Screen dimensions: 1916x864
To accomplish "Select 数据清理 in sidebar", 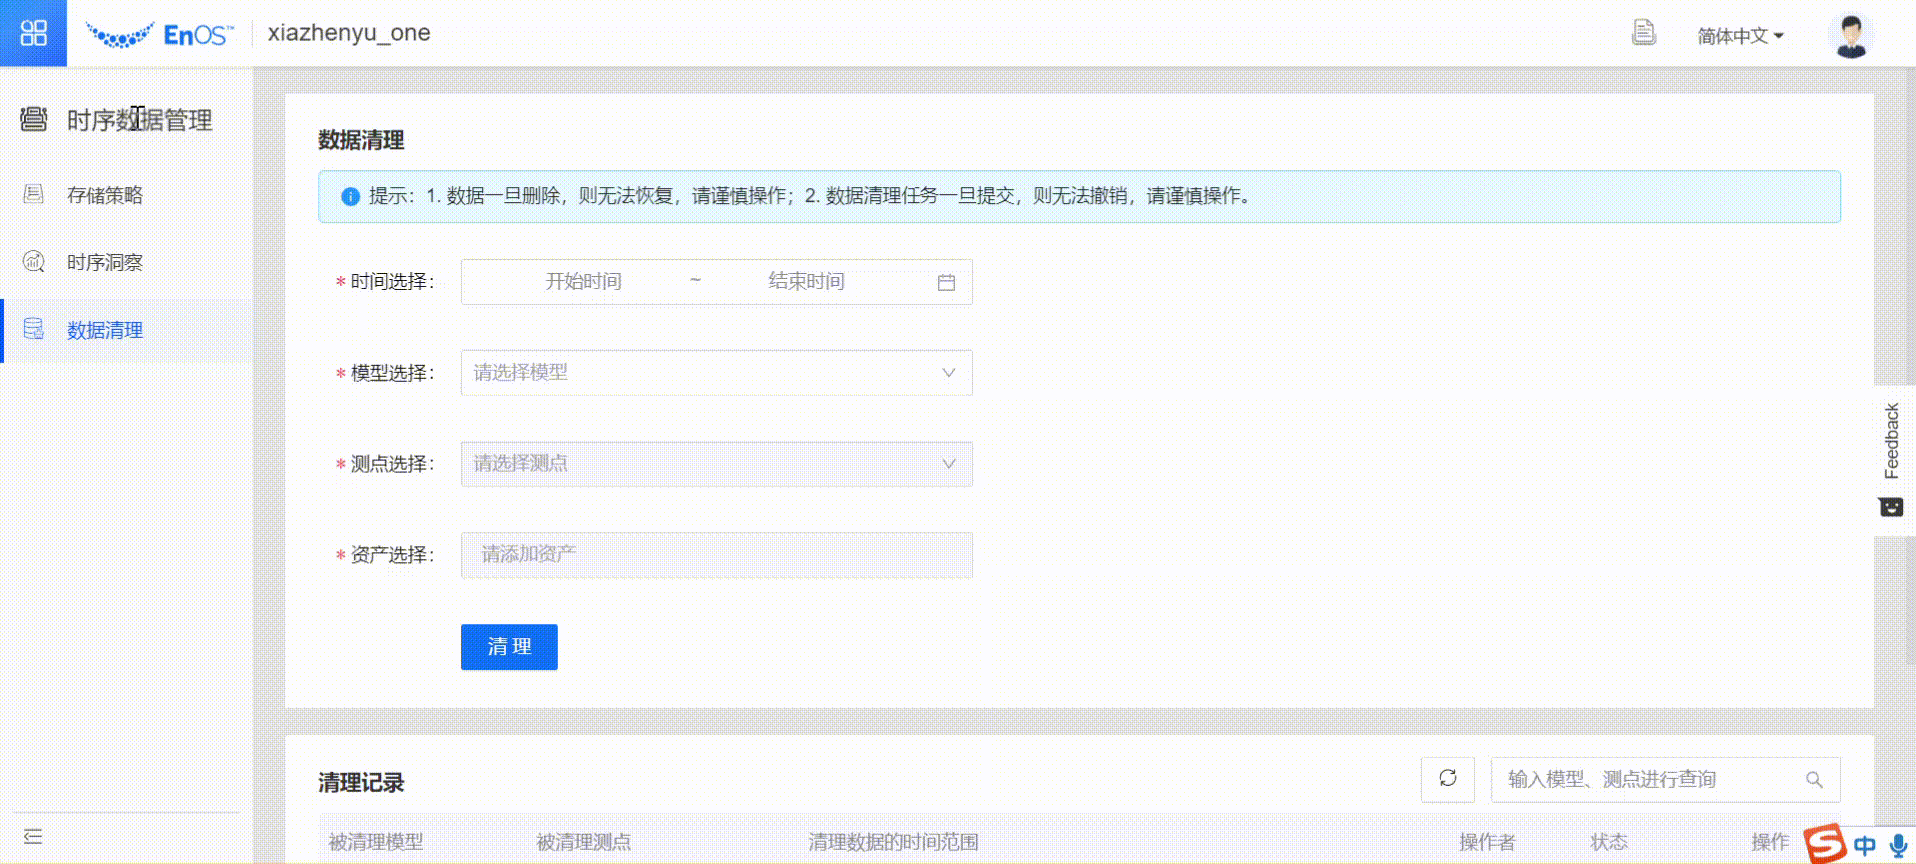I will [x=105, y=331].
